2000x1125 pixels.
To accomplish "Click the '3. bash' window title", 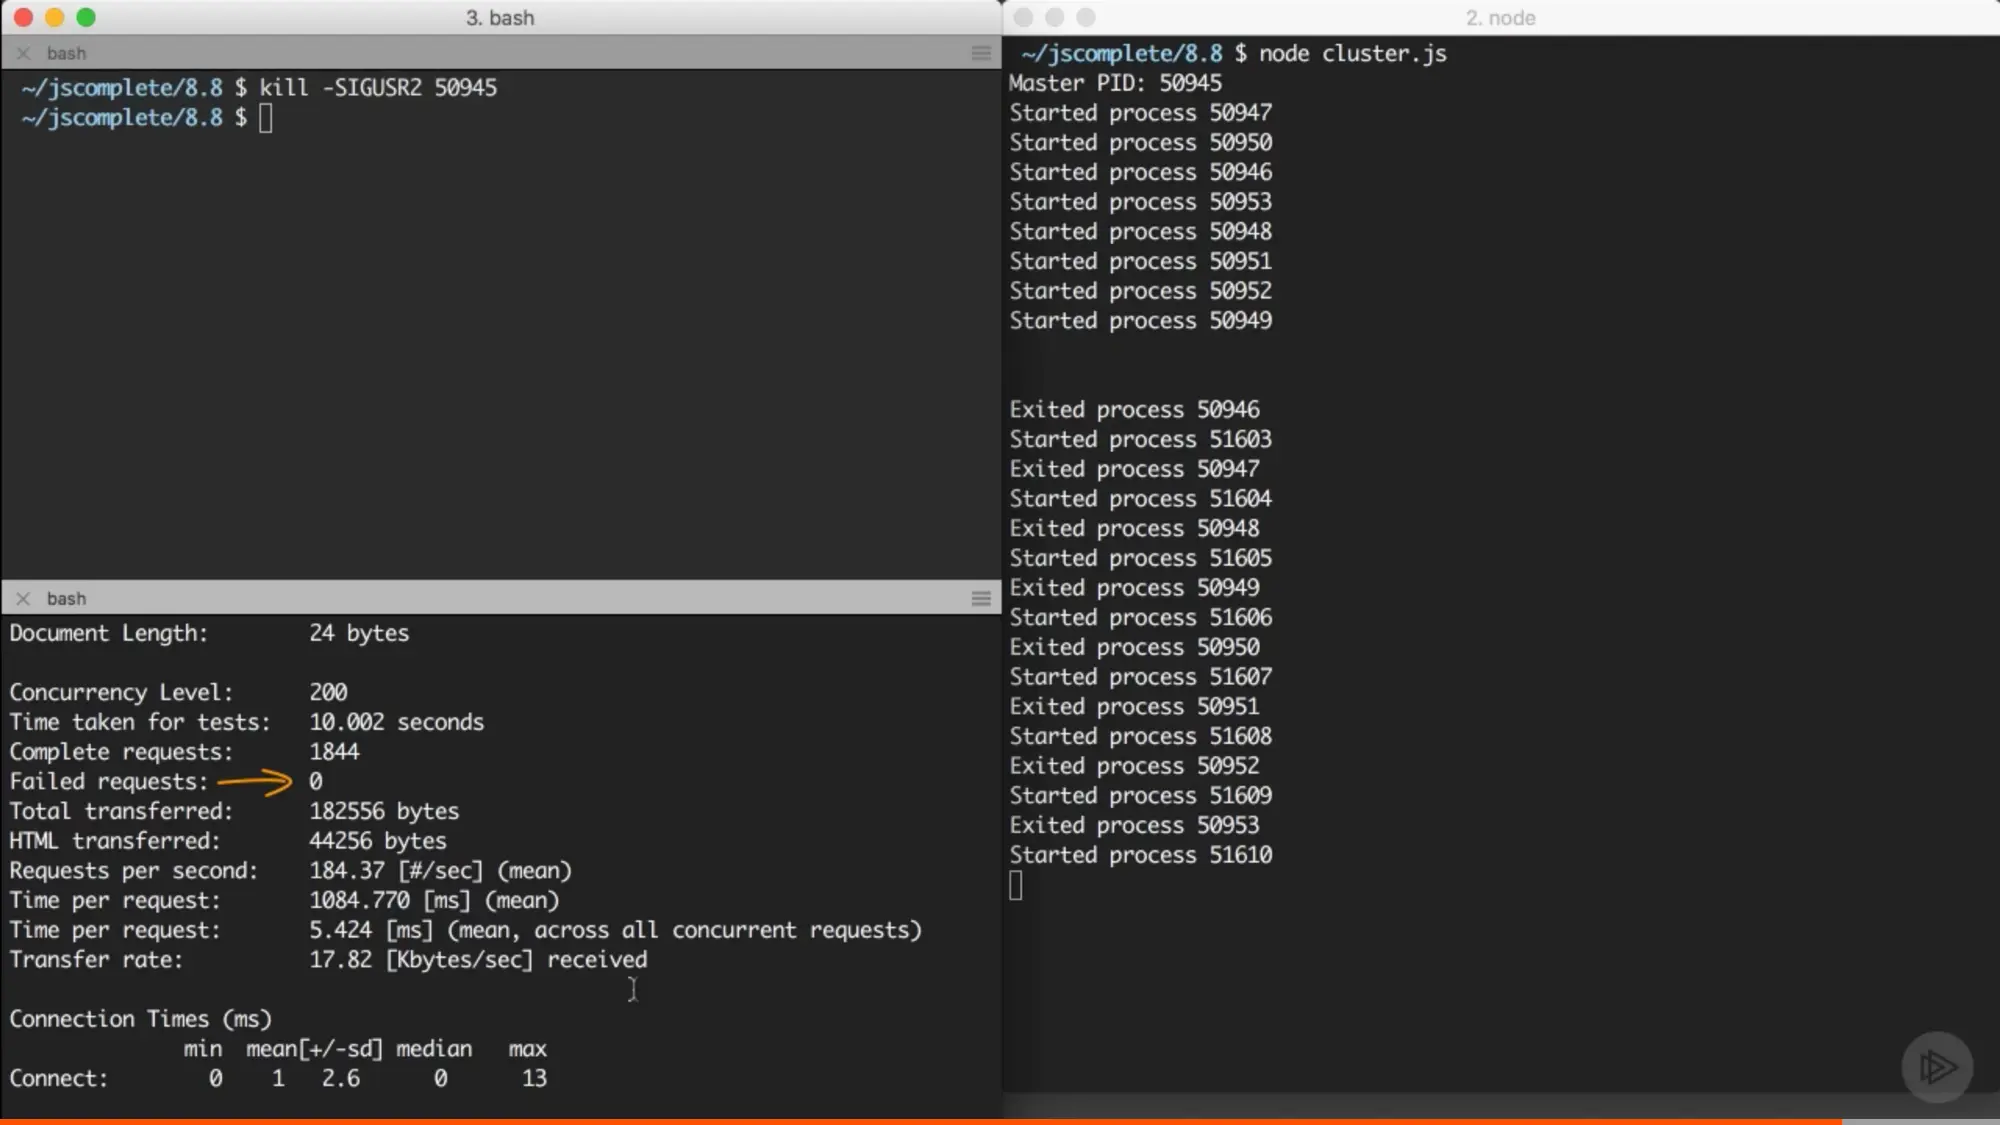I will pyautogui.click(x=500, y=17).
